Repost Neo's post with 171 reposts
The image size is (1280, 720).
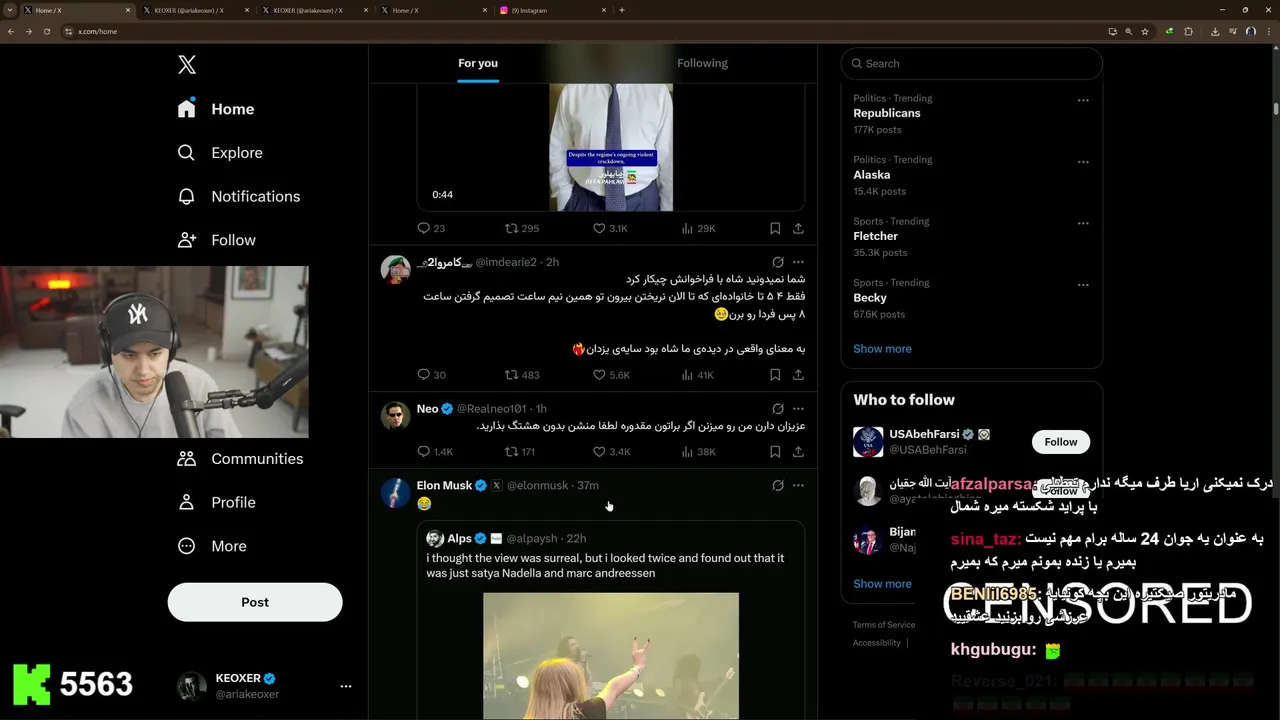(521, 452)
